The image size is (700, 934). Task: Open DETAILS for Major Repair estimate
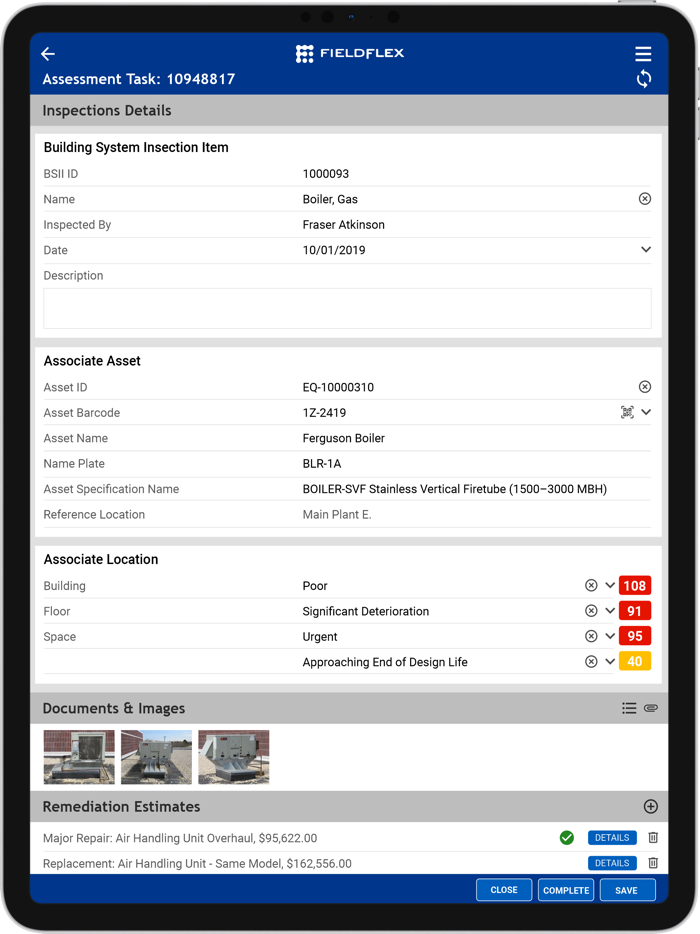[x=612, y=838]
